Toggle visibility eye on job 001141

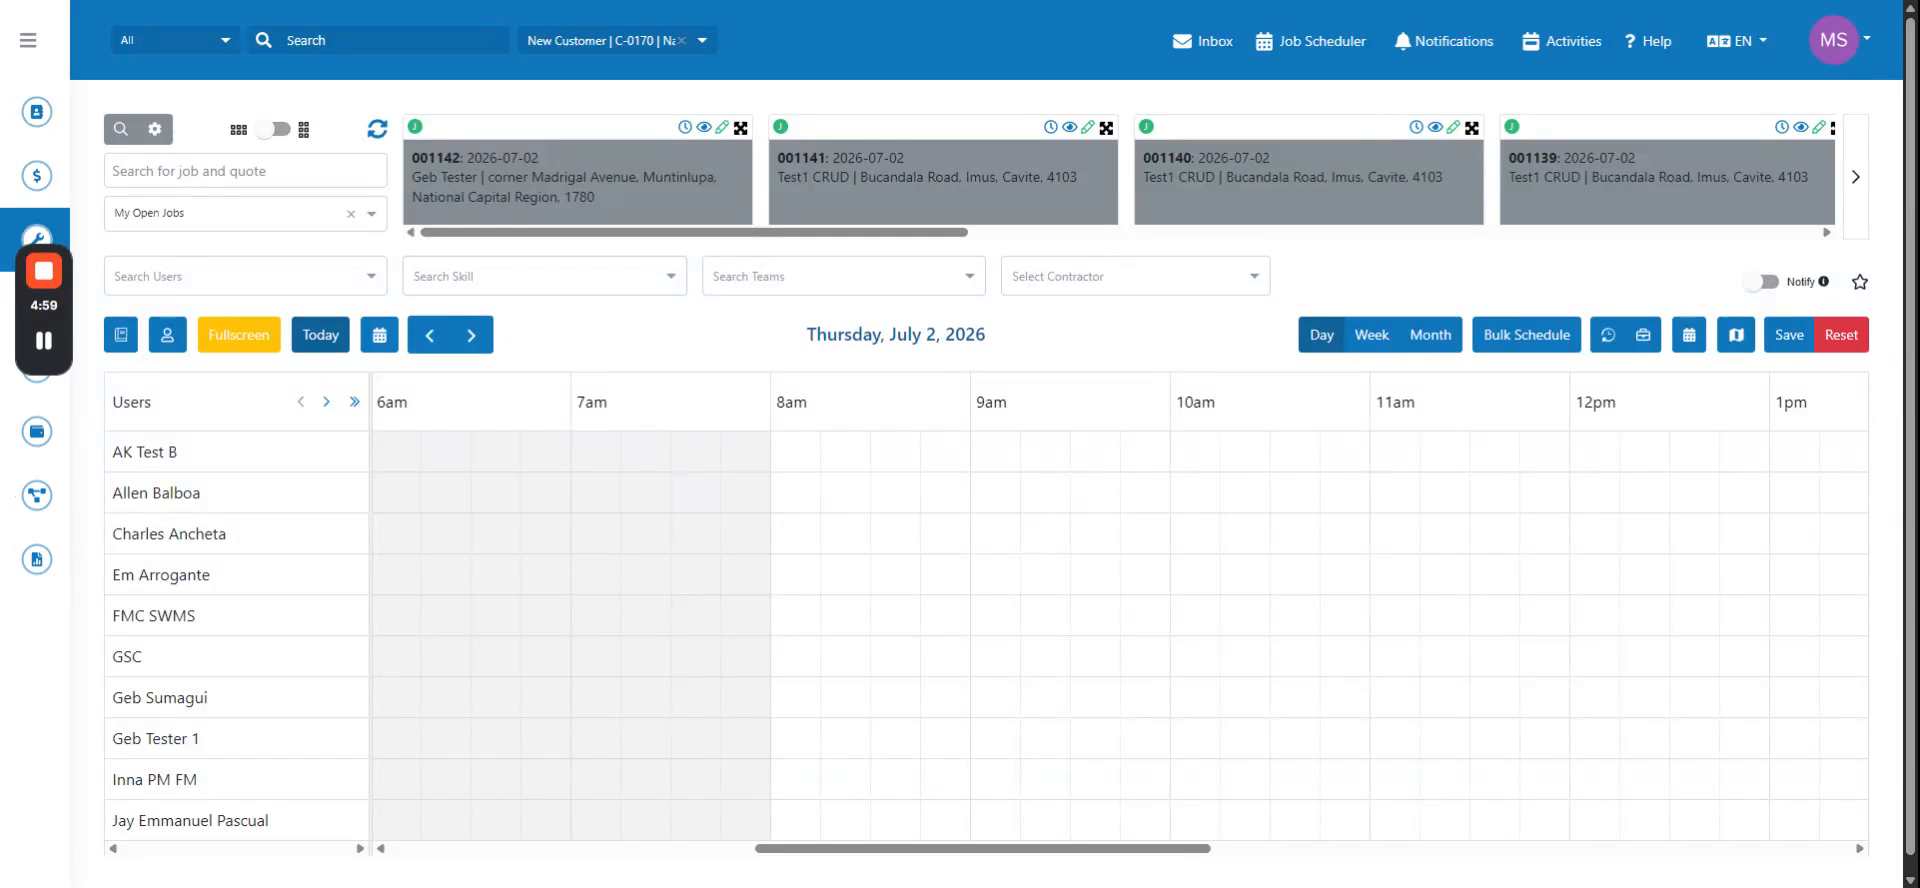click(1070, 127)
